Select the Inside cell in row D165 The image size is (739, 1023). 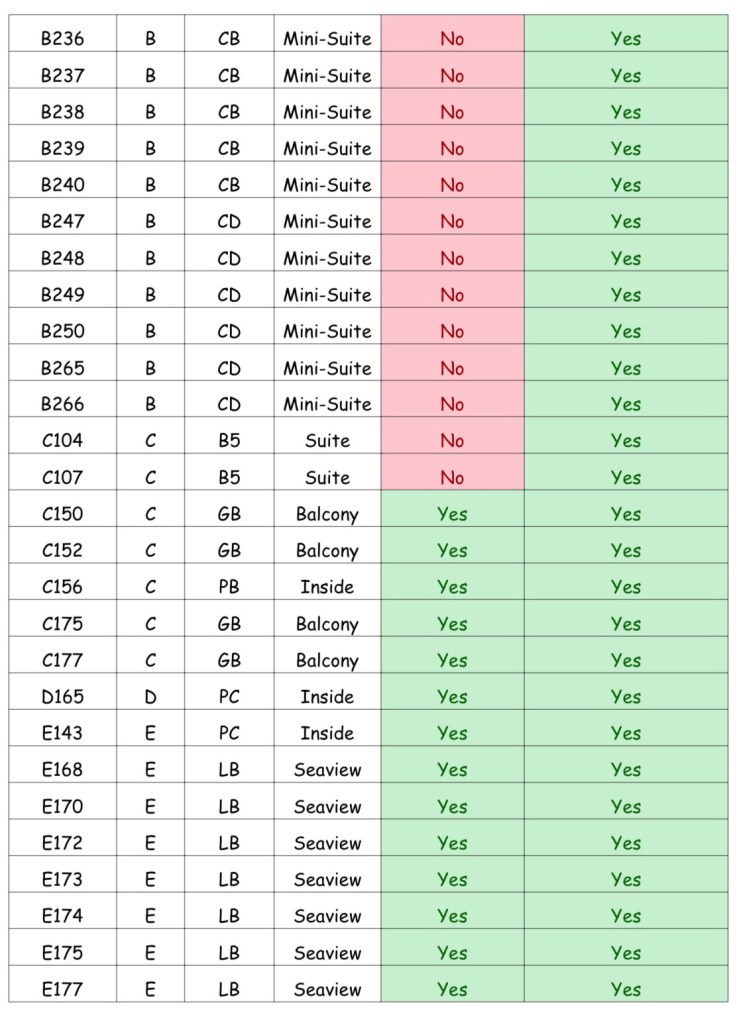pyautogui.click(x=327, y=697)
